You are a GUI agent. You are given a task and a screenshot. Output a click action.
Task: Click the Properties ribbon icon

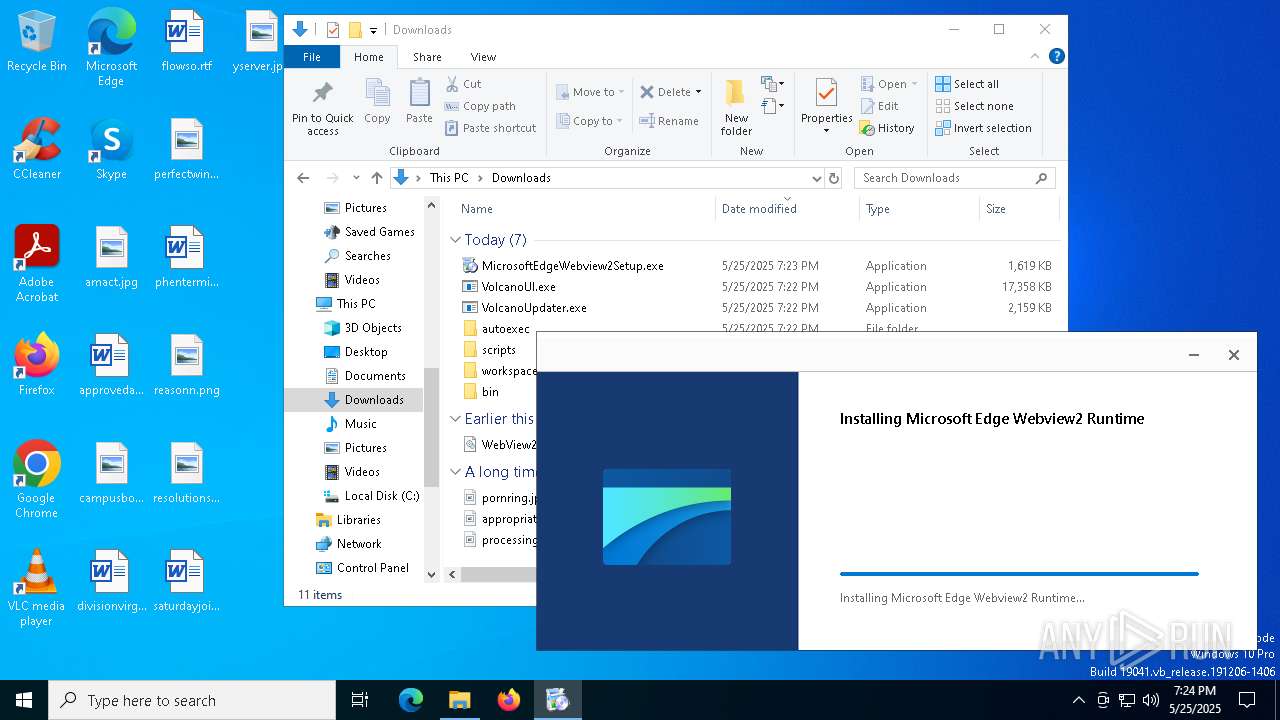pos(826,93)
